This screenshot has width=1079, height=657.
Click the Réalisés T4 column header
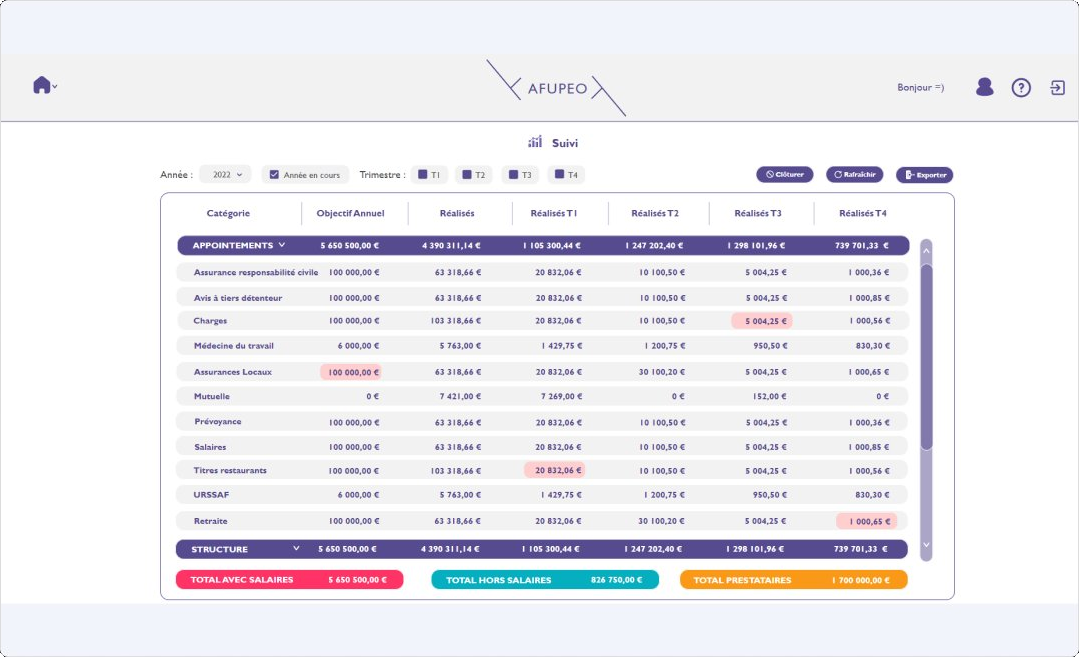[x=863, y=213]
